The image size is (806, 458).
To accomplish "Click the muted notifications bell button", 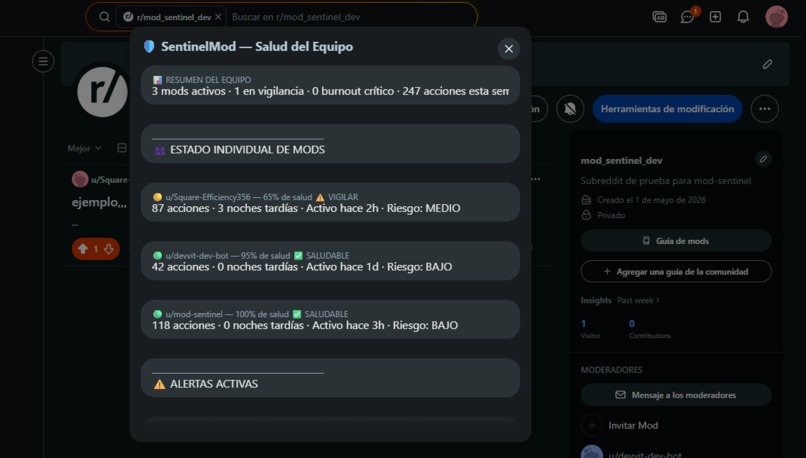I will pos(570,109).
